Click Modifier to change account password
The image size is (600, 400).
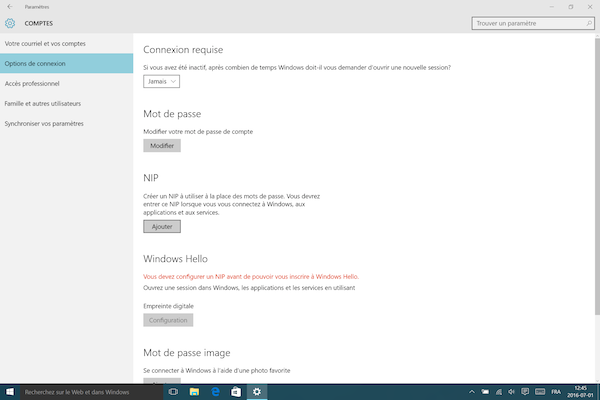click(162, 145)
